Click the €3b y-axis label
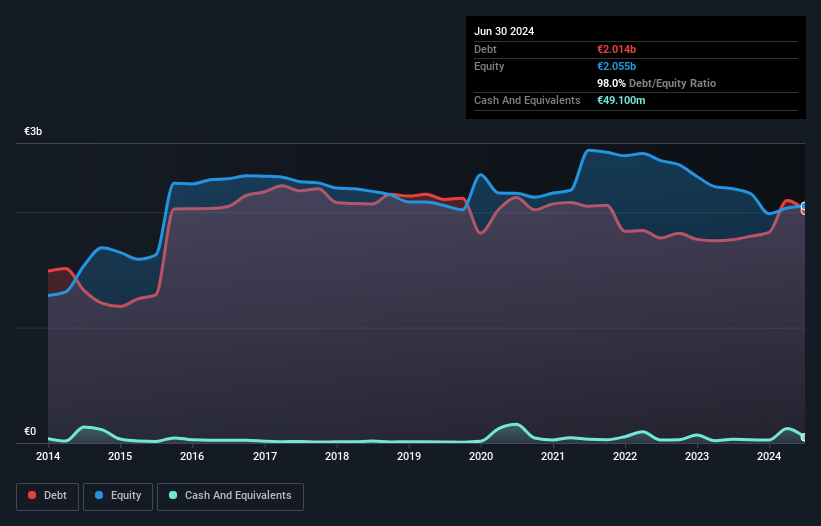821x526 pixels. [x=33, y=131]
